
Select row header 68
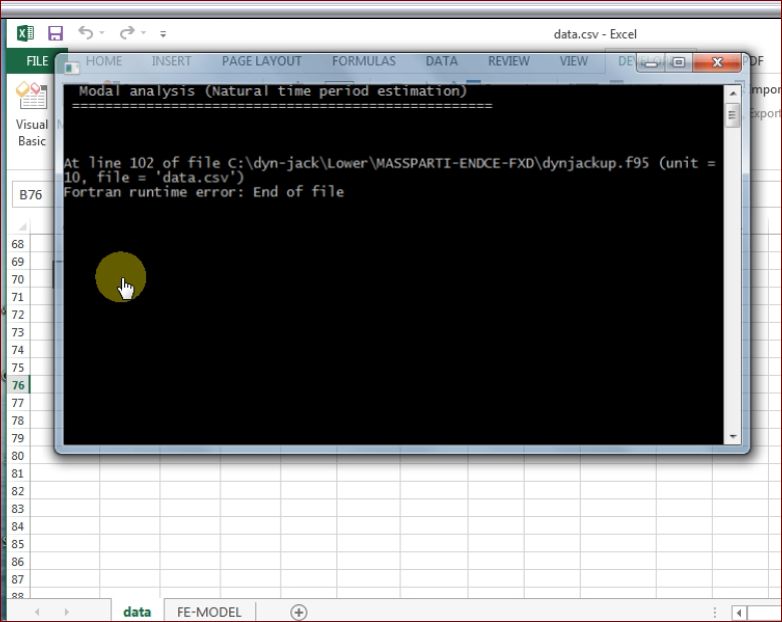(17, 244)
